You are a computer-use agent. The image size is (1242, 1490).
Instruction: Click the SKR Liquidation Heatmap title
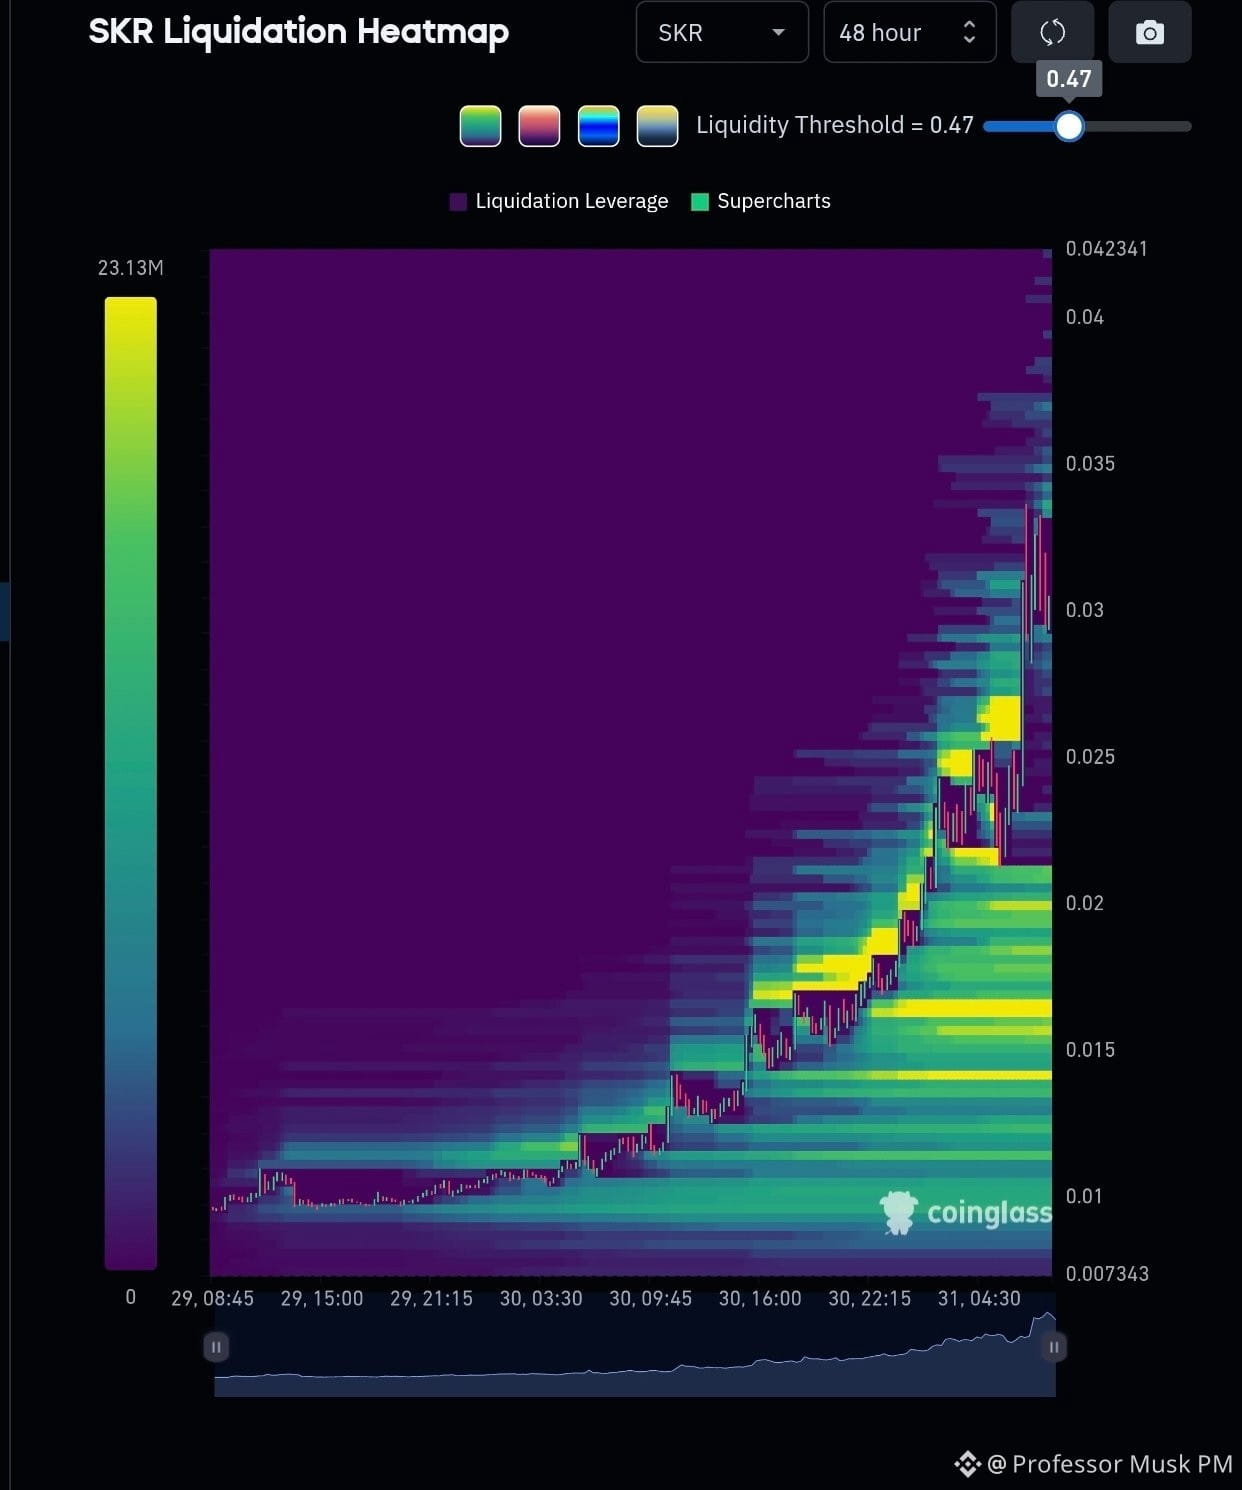298,32
